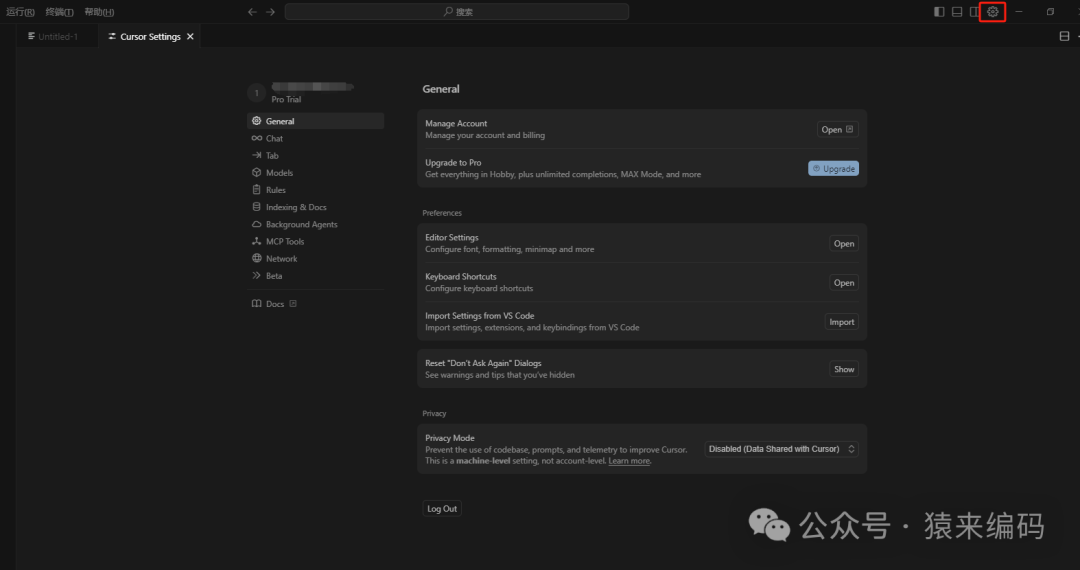The width and height of the screenshot is (1080, 570).
Task: Open Models section cube icon
Action: click(x=256, y=173)
